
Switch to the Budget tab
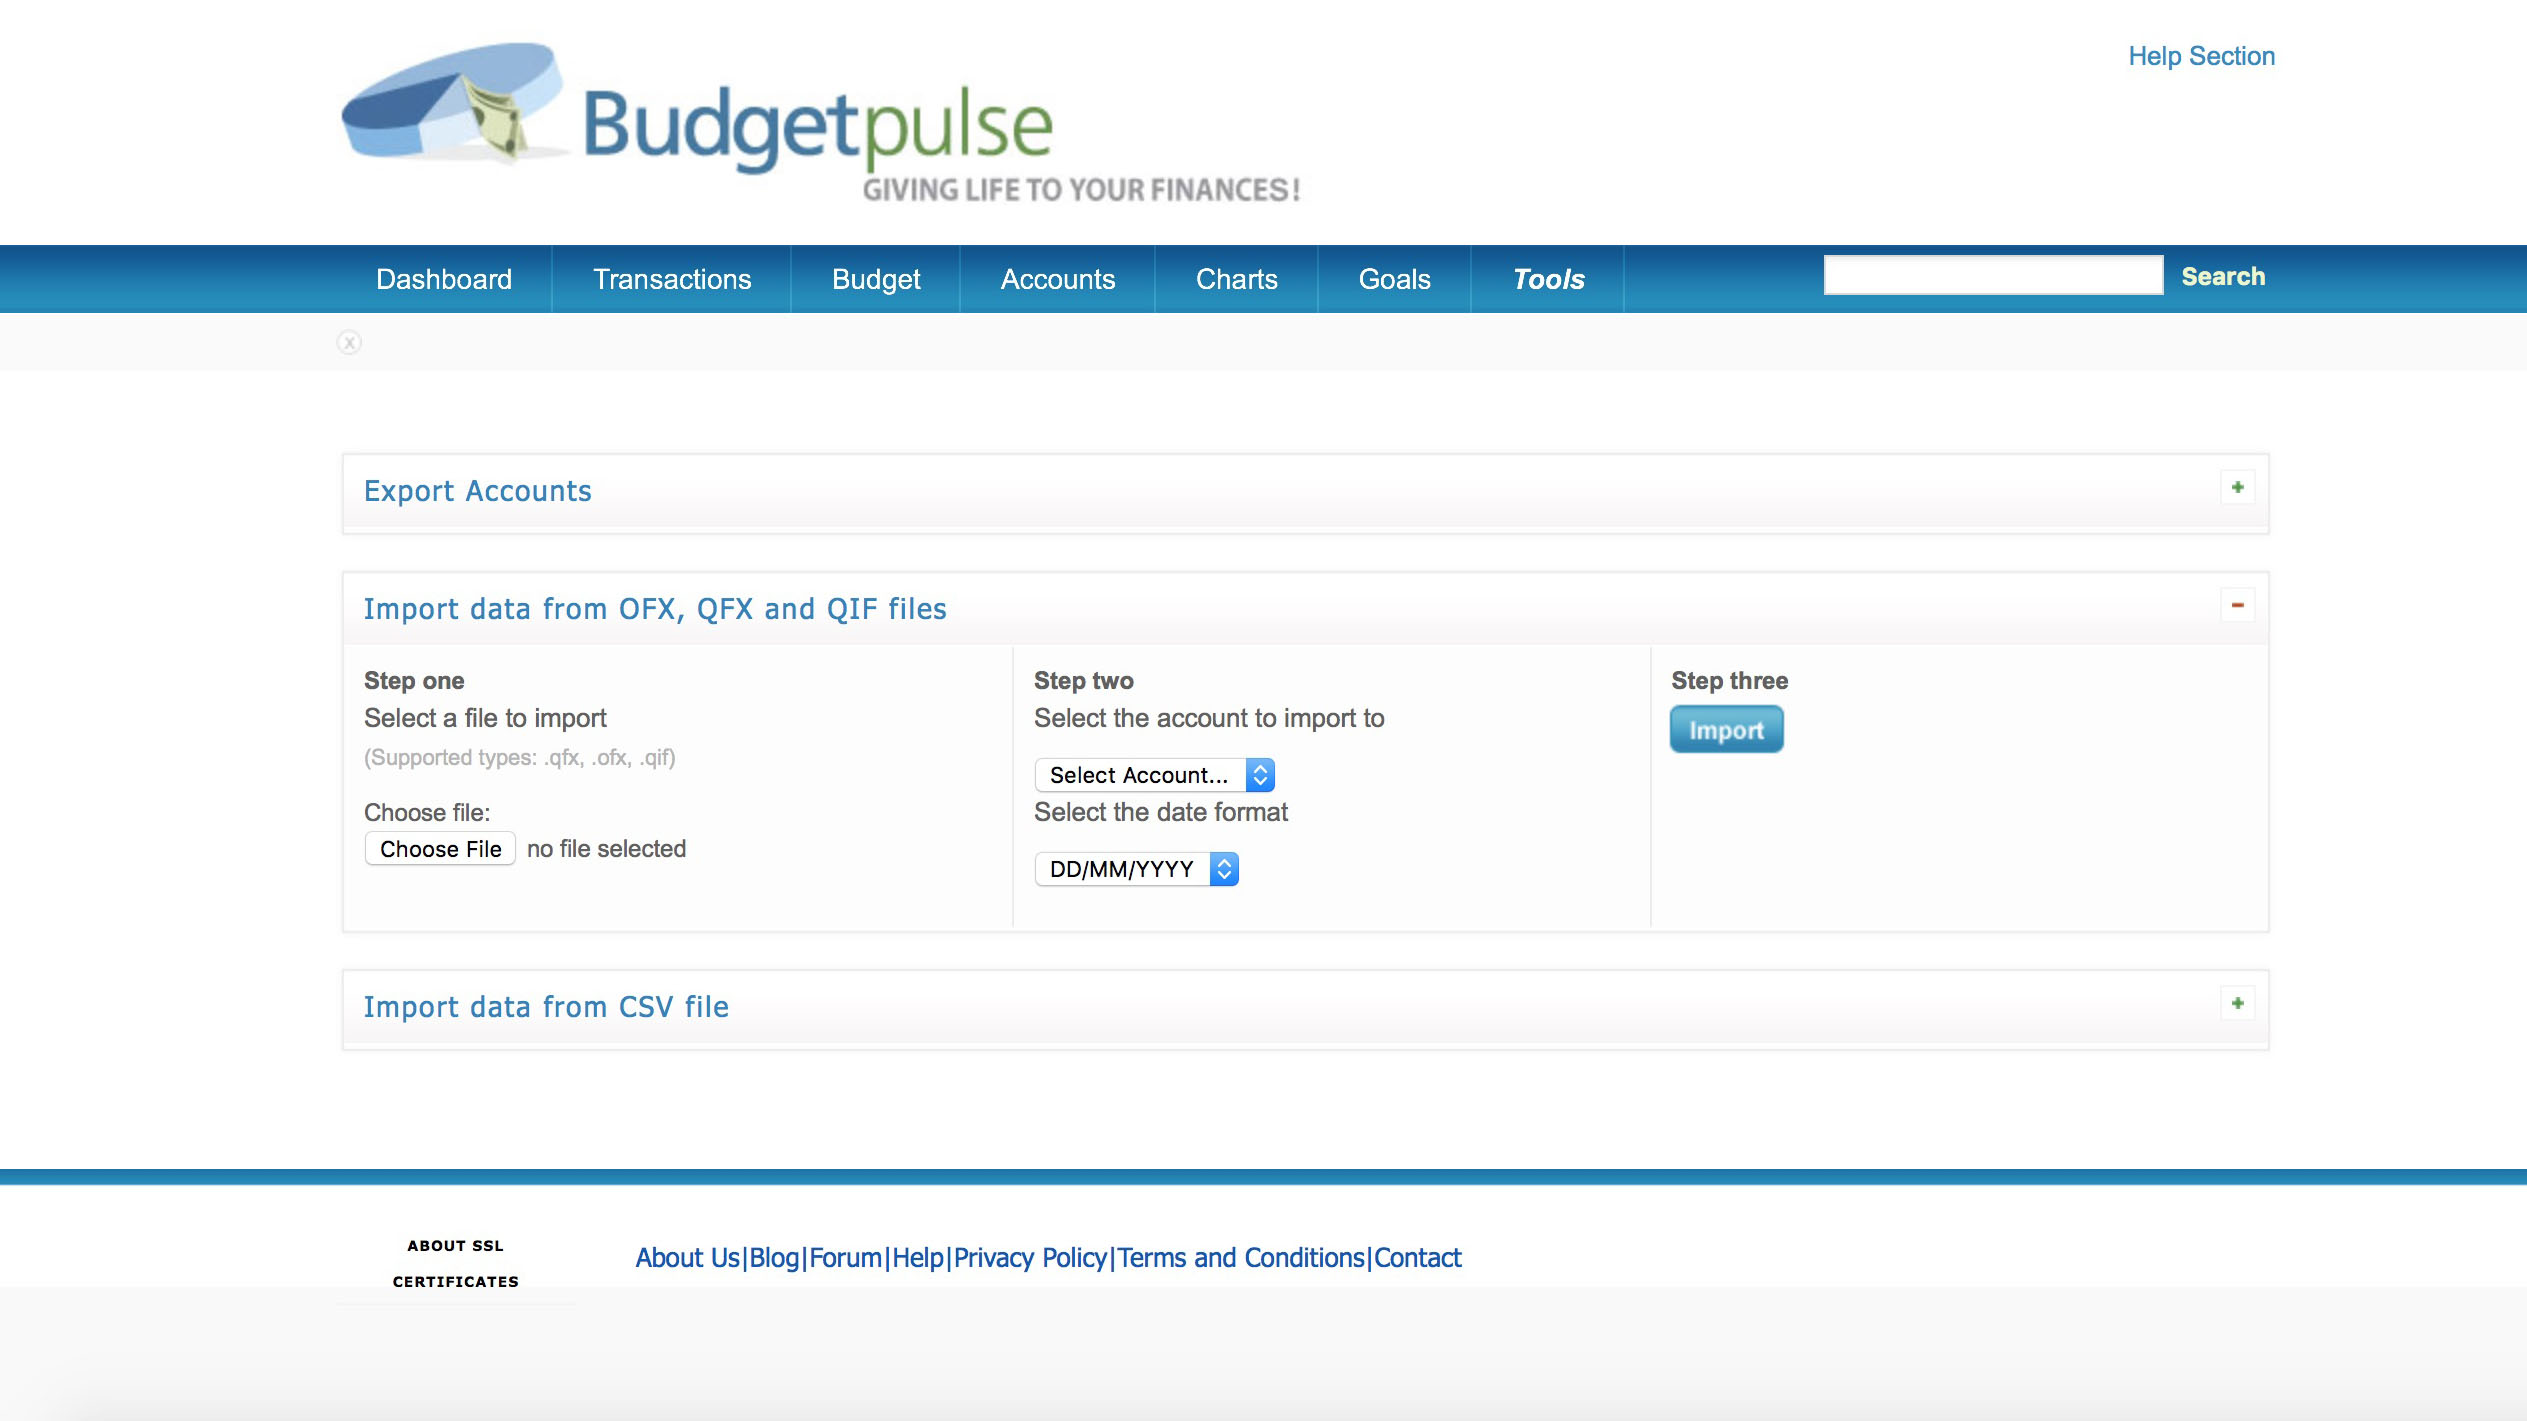[x=876, y=279]
